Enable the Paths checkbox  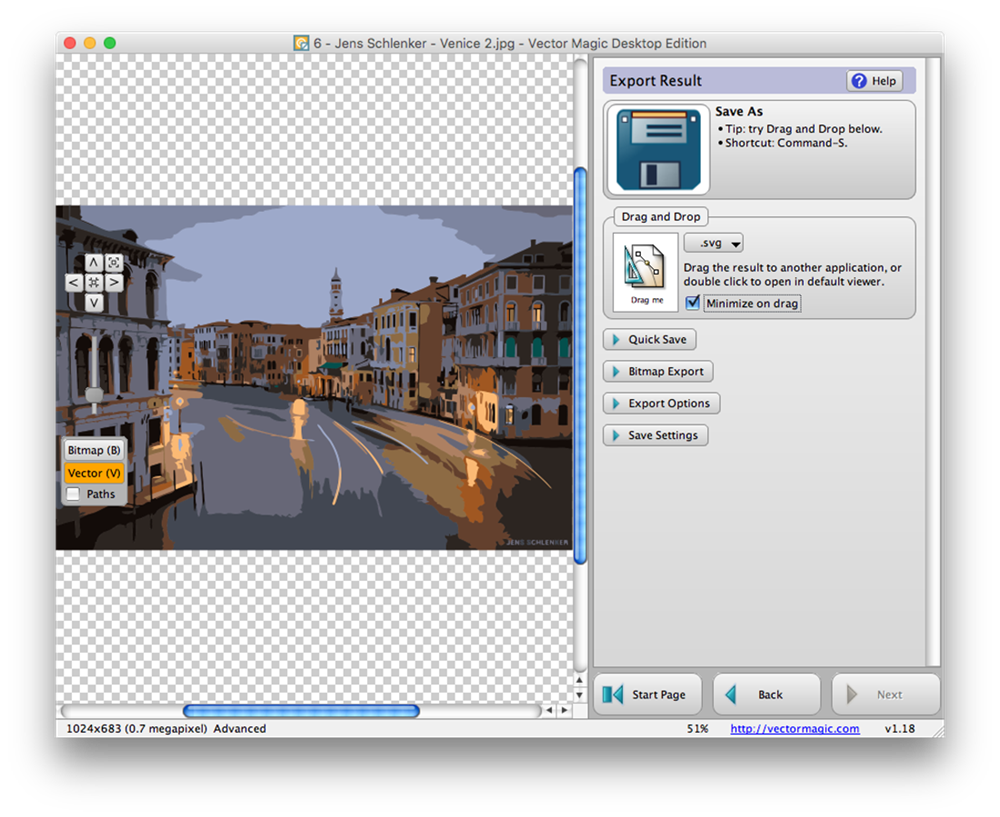[73, 494]
